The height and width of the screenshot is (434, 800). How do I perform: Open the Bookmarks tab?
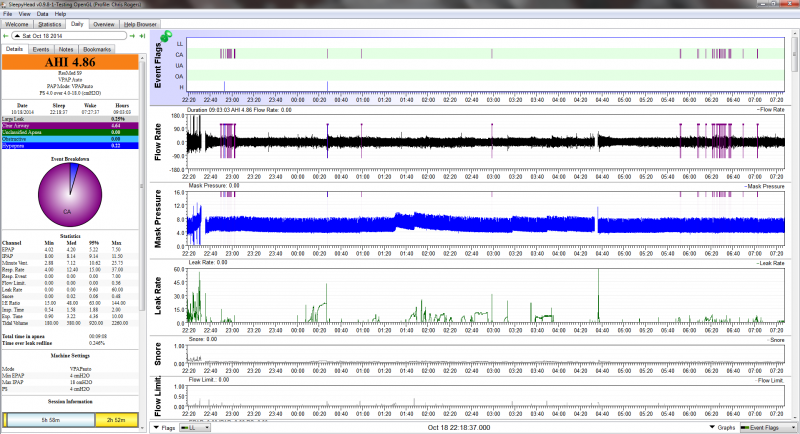(97, 48)
